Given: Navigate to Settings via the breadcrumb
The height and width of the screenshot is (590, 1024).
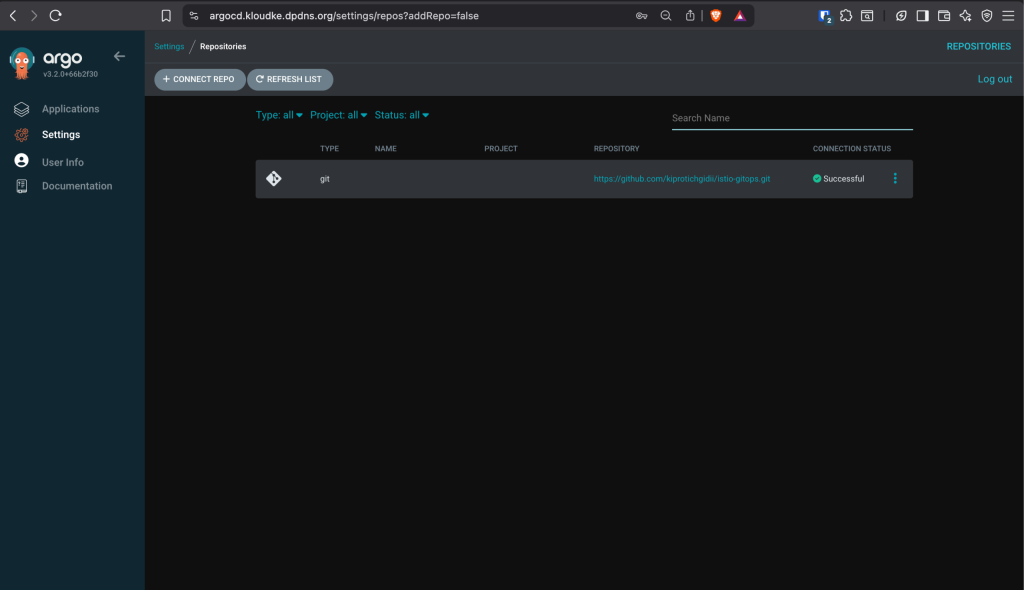Looking at the screenshot, I should pyautogui.click(x=168, y=46).
